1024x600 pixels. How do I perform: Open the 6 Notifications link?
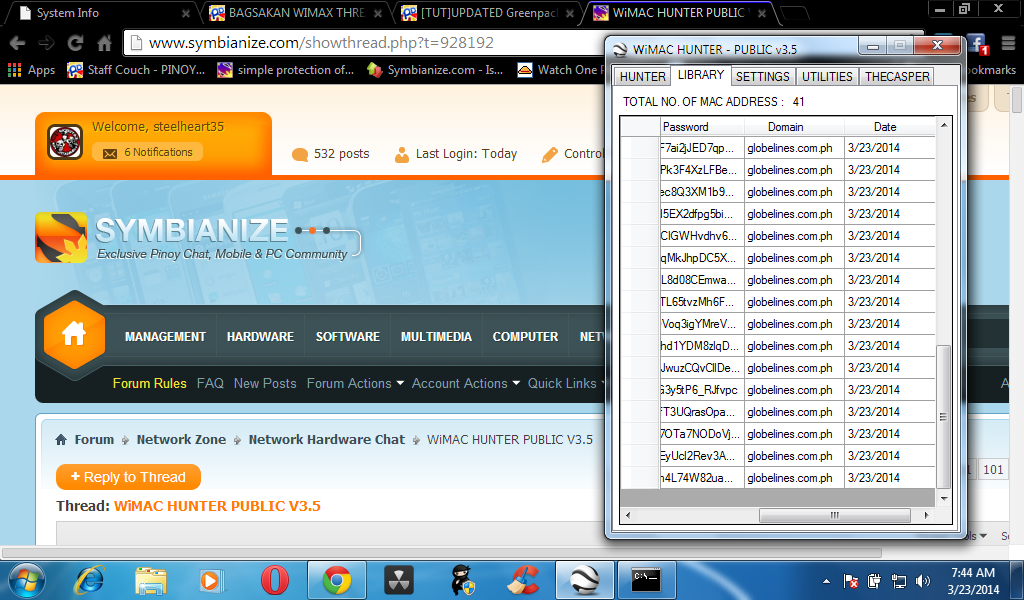[148, 152]
